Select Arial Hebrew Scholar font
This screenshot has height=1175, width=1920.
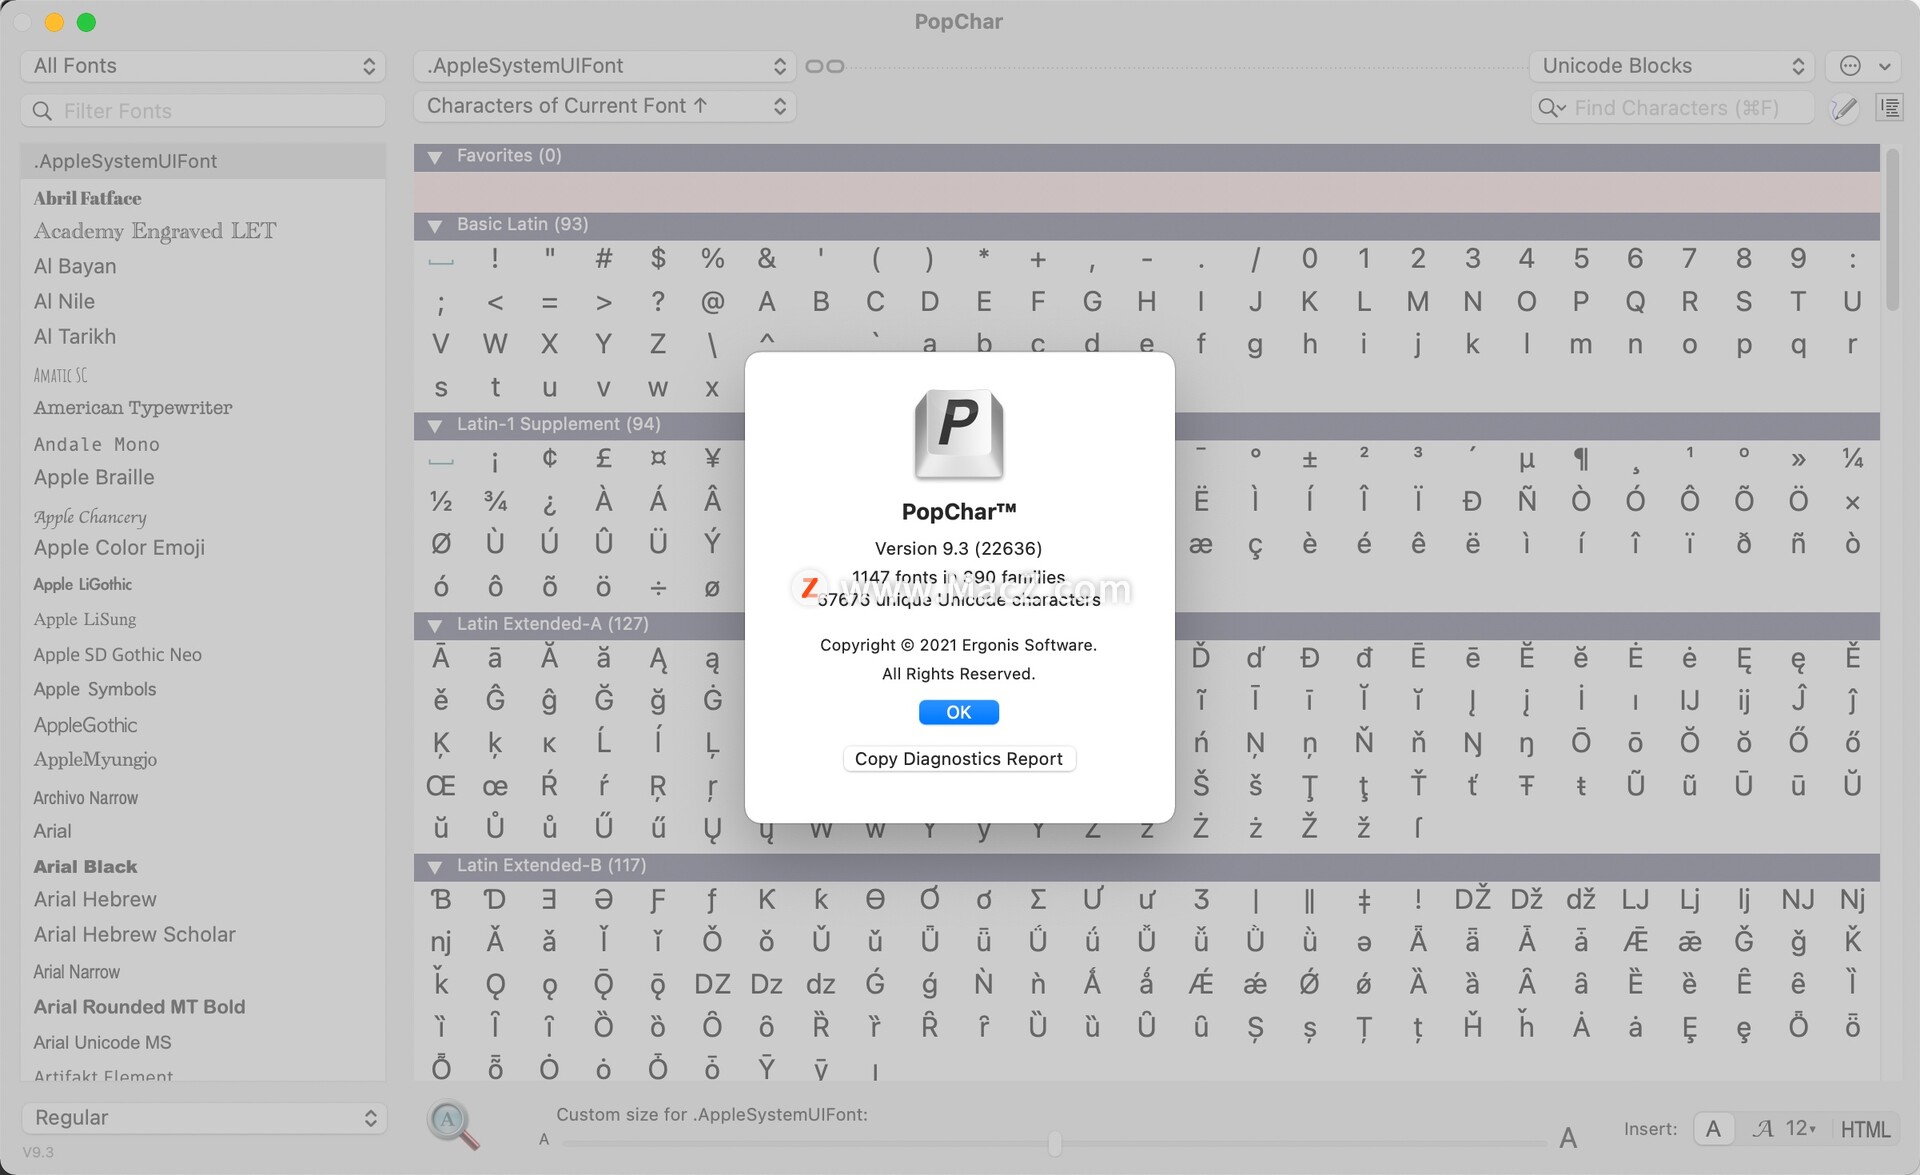point(135,934)
